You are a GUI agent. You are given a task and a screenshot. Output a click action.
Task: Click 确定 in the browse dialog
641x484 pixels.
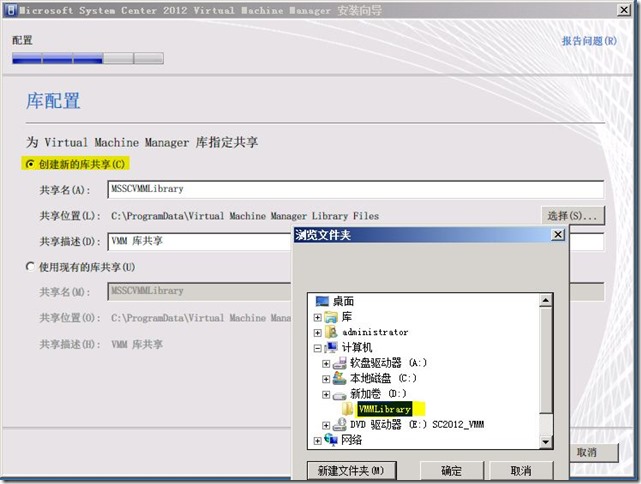click(x=451, y=471)
